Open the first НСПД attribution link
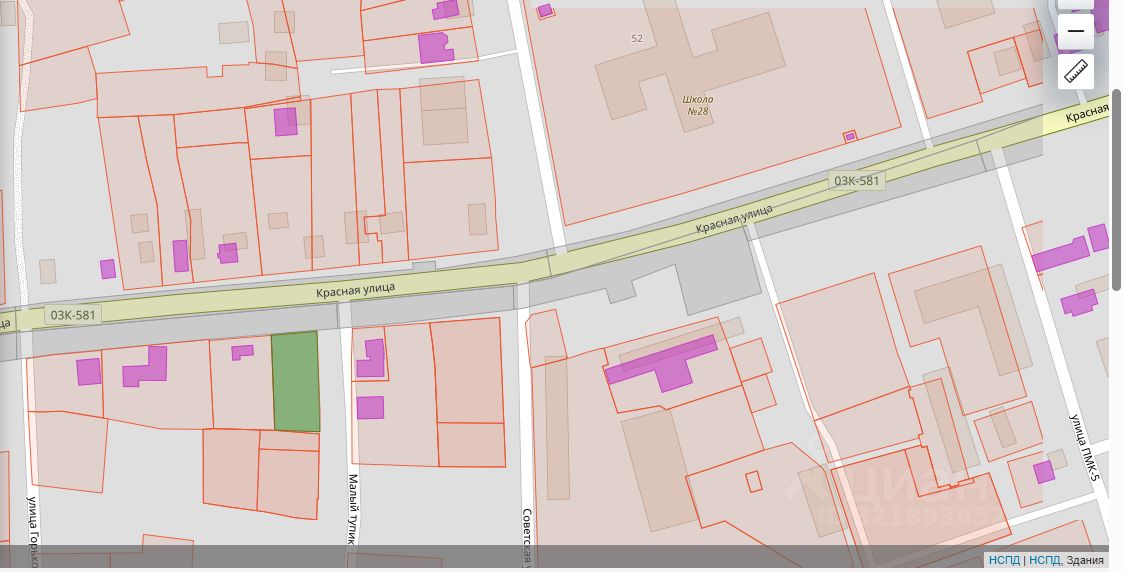The height and width of the screenshot is (572, 1124). (x=1004, y=561)
